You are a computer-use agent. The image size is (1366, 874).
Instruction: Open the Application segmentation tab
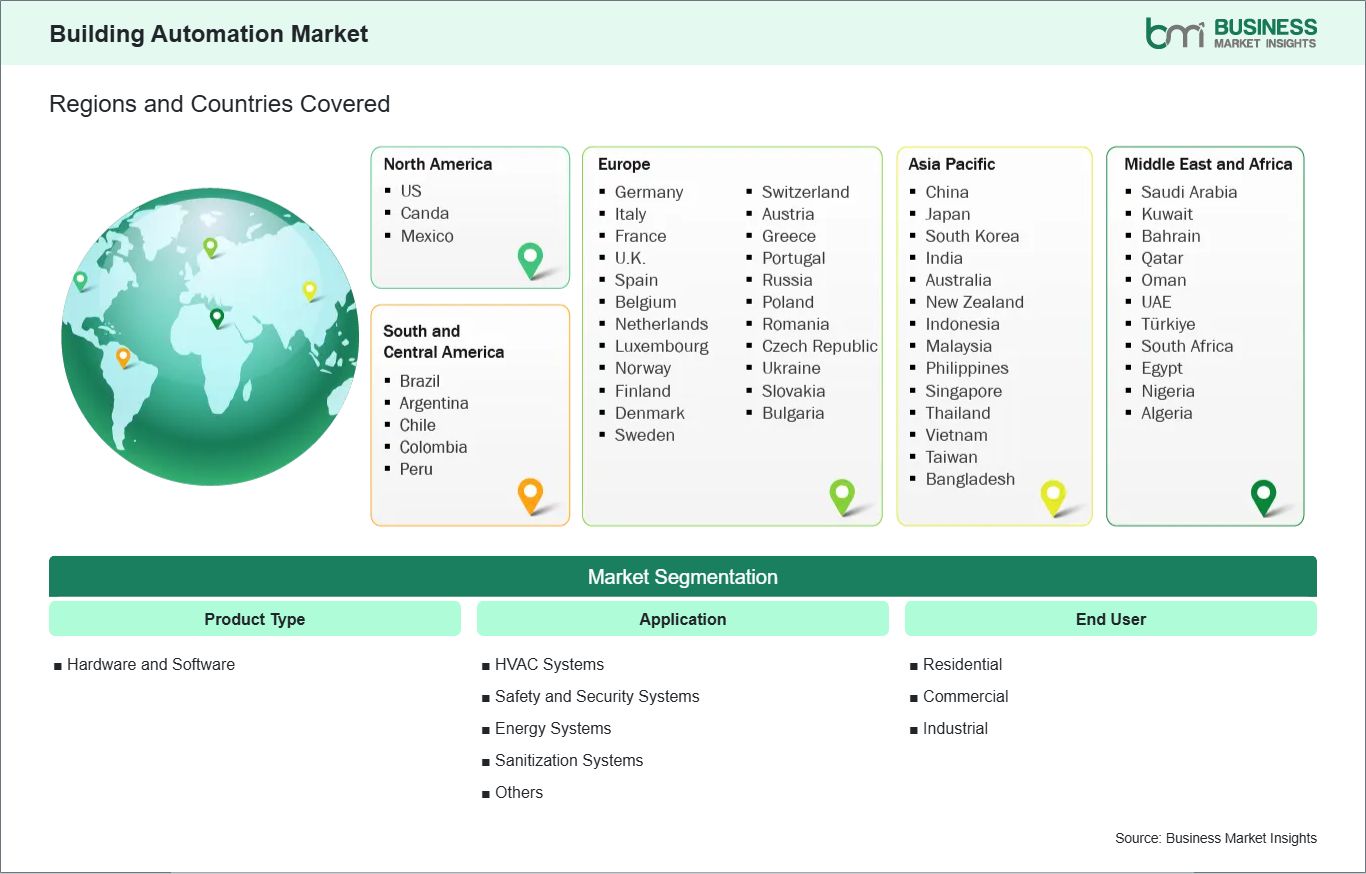(x=682, y=618)
